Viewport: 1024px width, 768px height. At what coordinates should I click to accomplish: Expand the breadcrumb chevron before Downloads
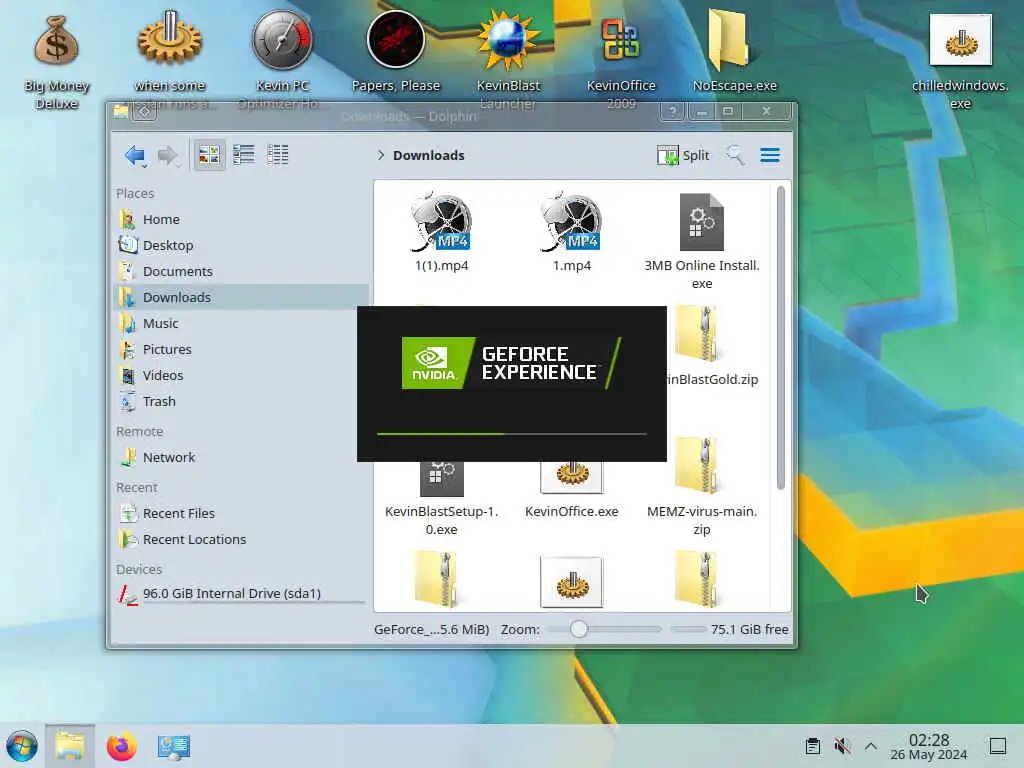tap(381, 155)
